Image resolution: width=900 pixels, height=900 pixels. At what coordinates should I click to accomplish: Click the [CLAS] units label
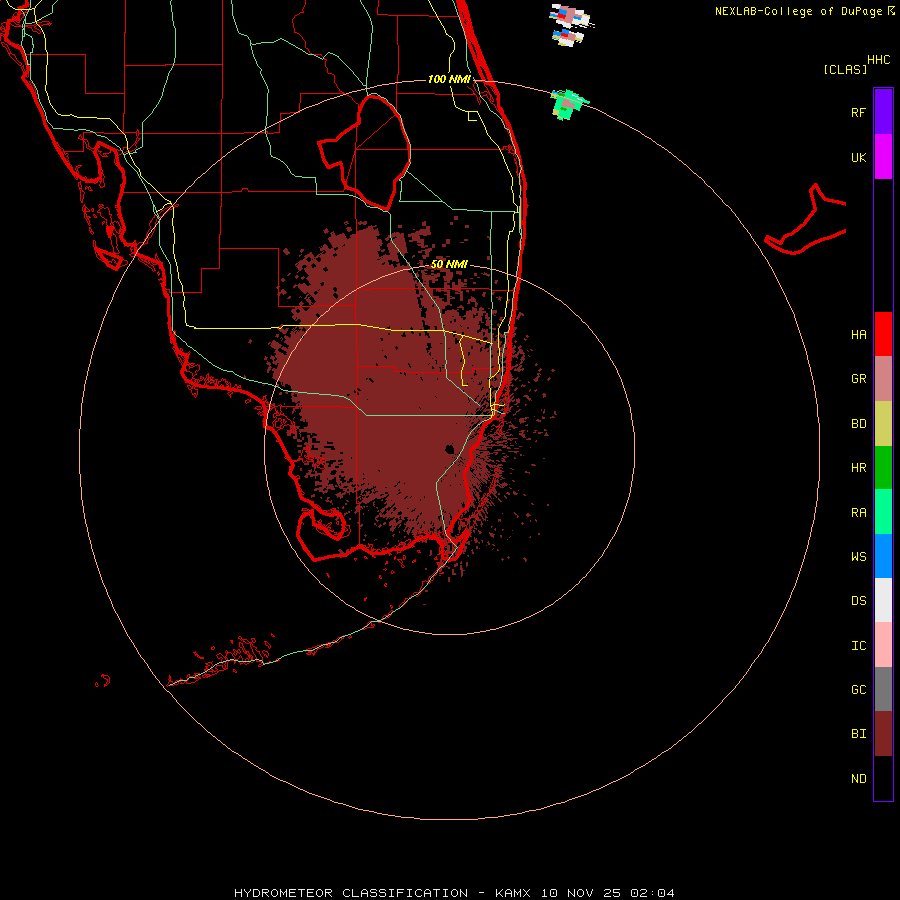(x=845, y=70)
